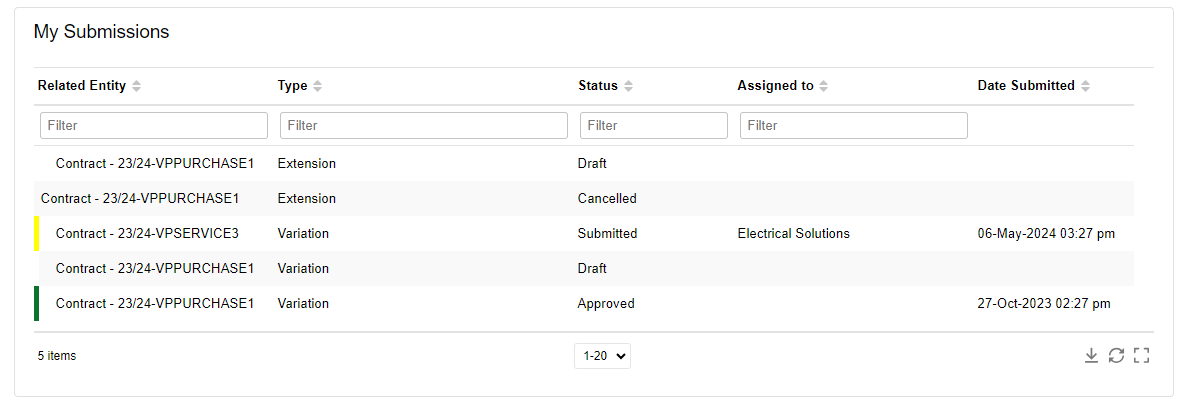Click the yellow status indicator bar

[x=36, y=234]
